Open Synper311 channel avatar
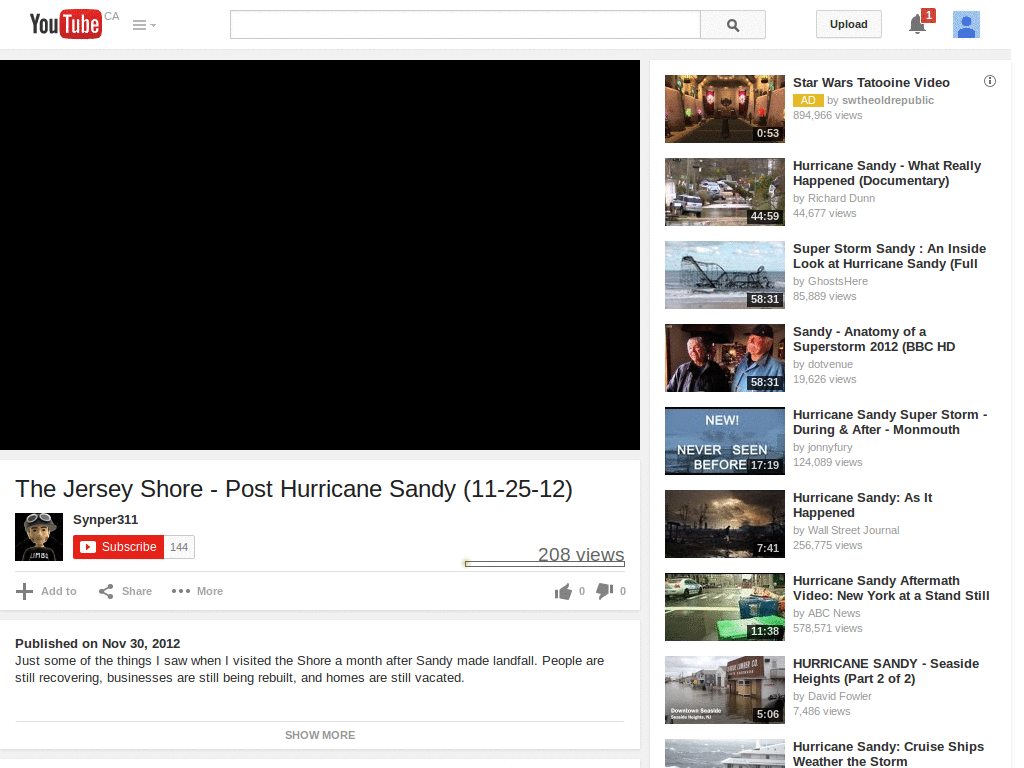This screenshot has width=1024, height=768. tap(39, 537)
